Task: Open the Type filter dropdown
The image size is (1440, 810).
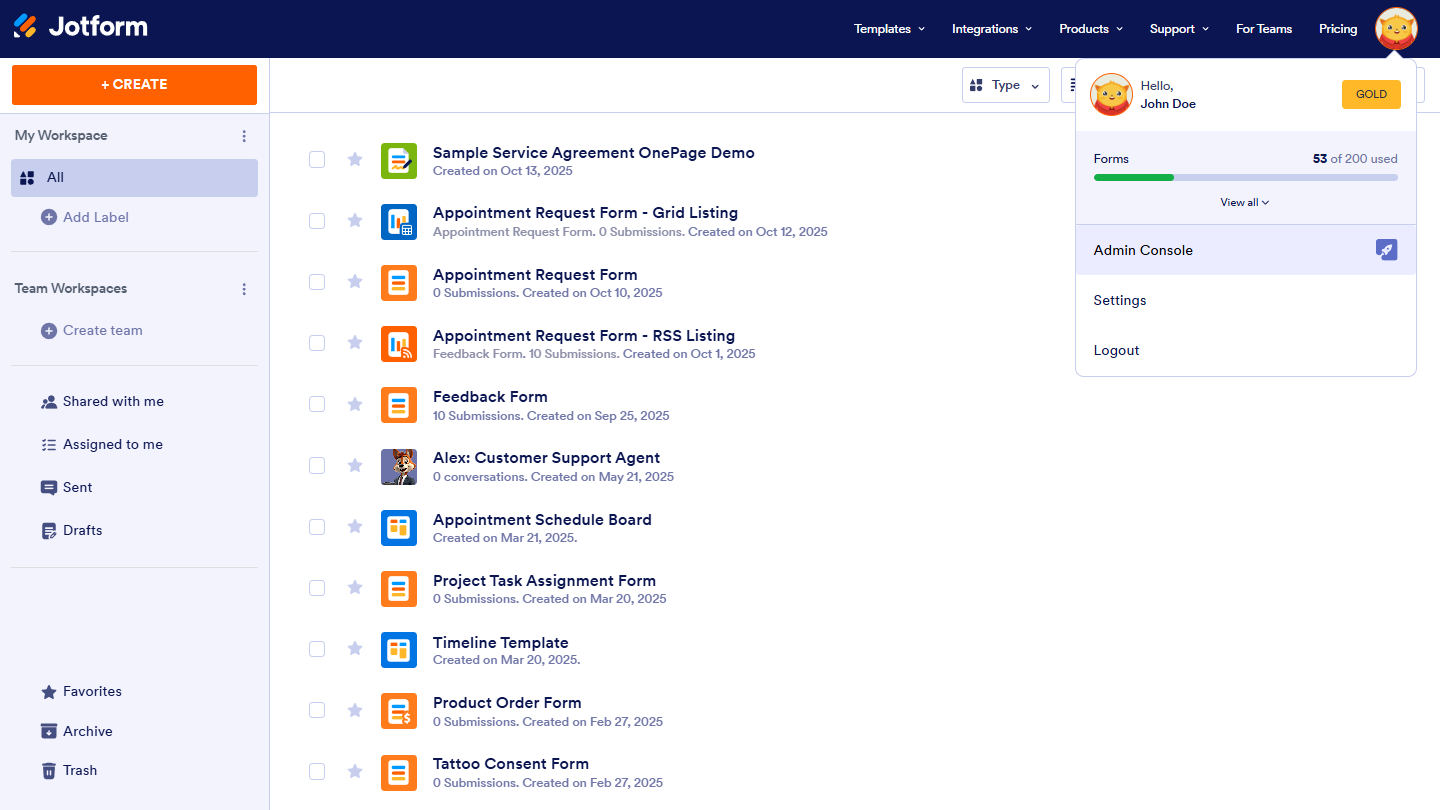Action: [x=1005, y=85]
